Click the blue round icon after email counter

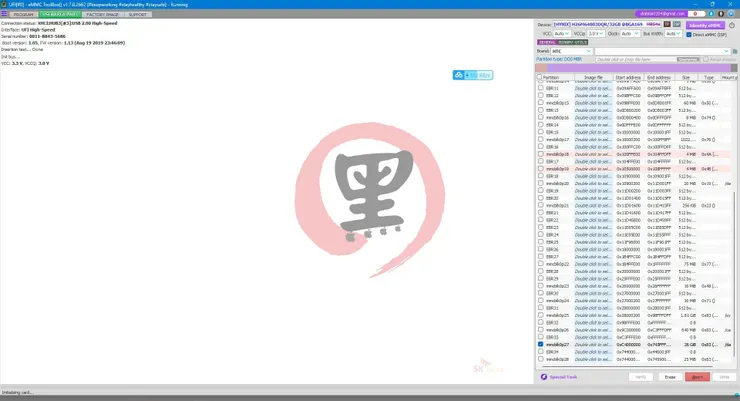(x=711, y=14)
